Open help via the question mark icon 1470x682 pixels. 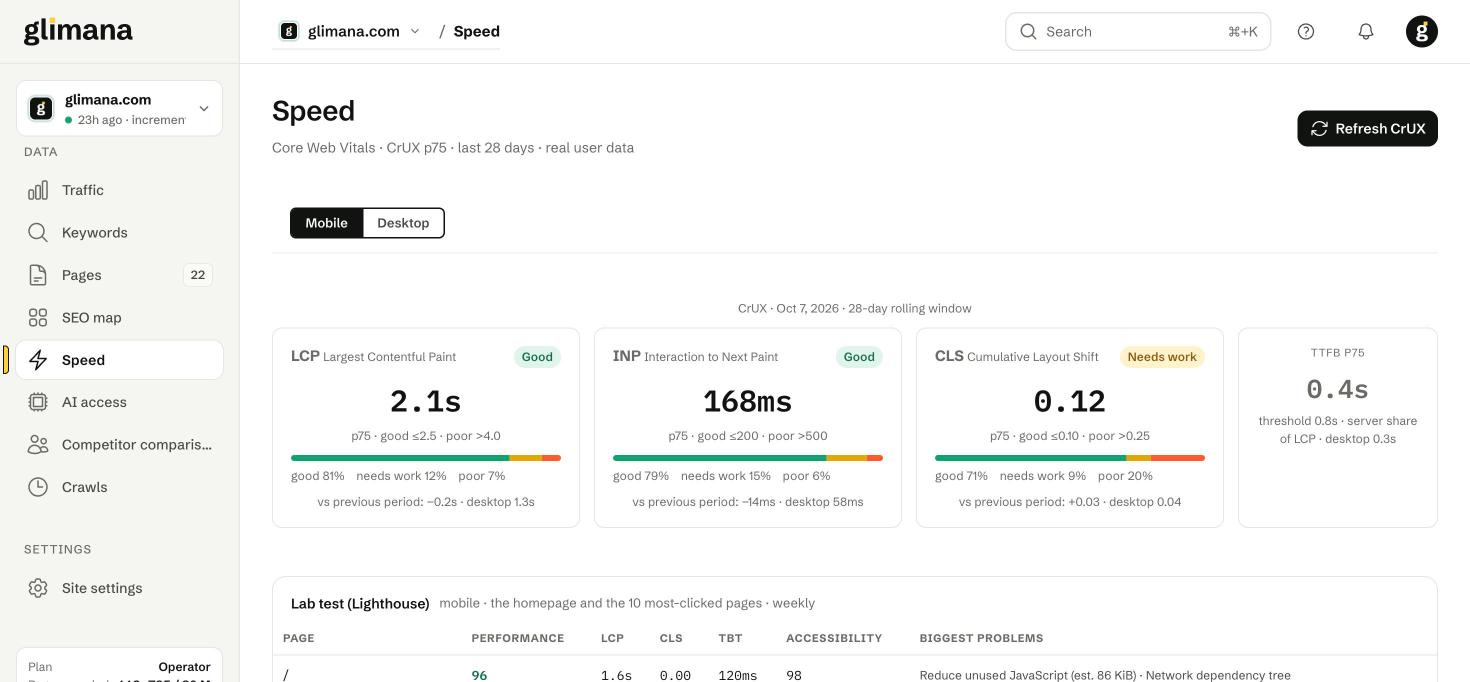(x=1306, y=31)
